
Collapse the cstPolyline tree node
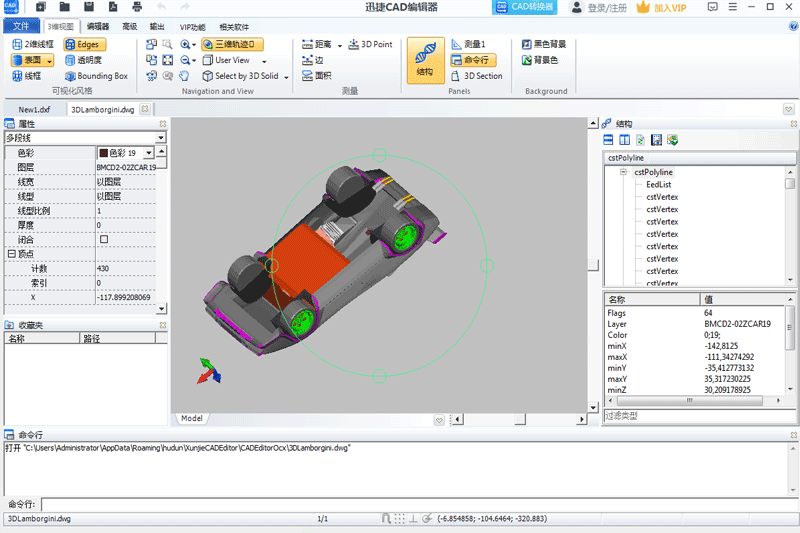623,172
